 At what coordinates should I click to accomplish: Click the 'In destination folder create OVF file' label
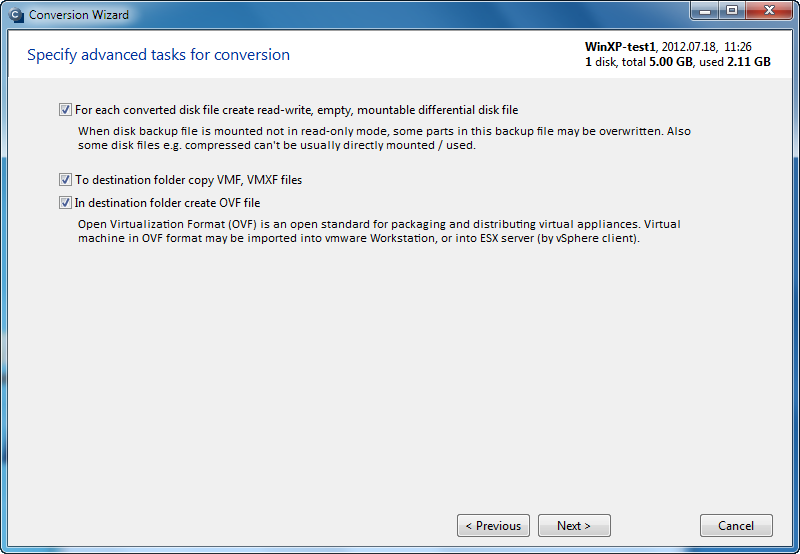[167, 203]
